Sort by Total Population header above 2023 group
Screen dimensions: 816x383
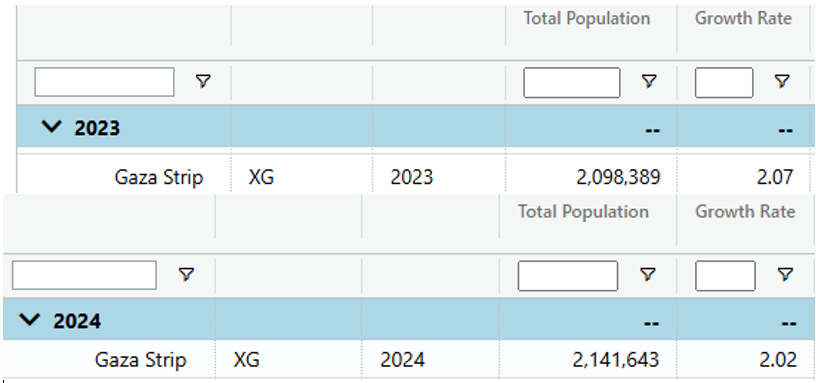(x=586, y=18)
